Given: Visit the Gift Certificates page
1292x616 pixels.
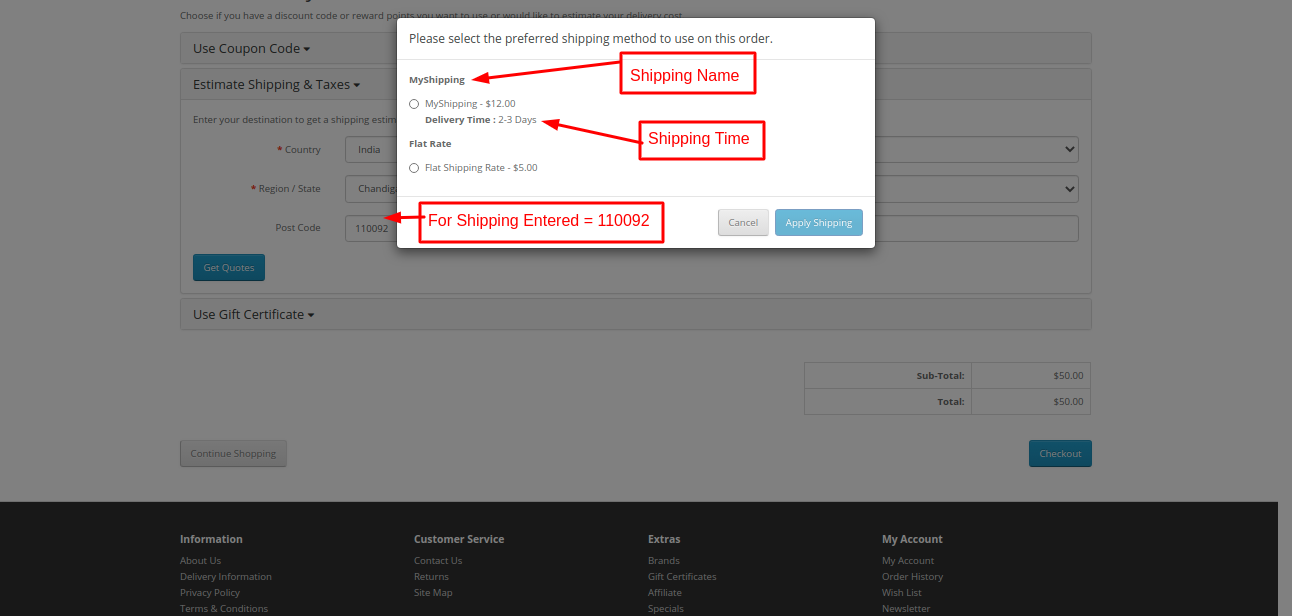Looking at the screenshot, I should click(682, 576).
